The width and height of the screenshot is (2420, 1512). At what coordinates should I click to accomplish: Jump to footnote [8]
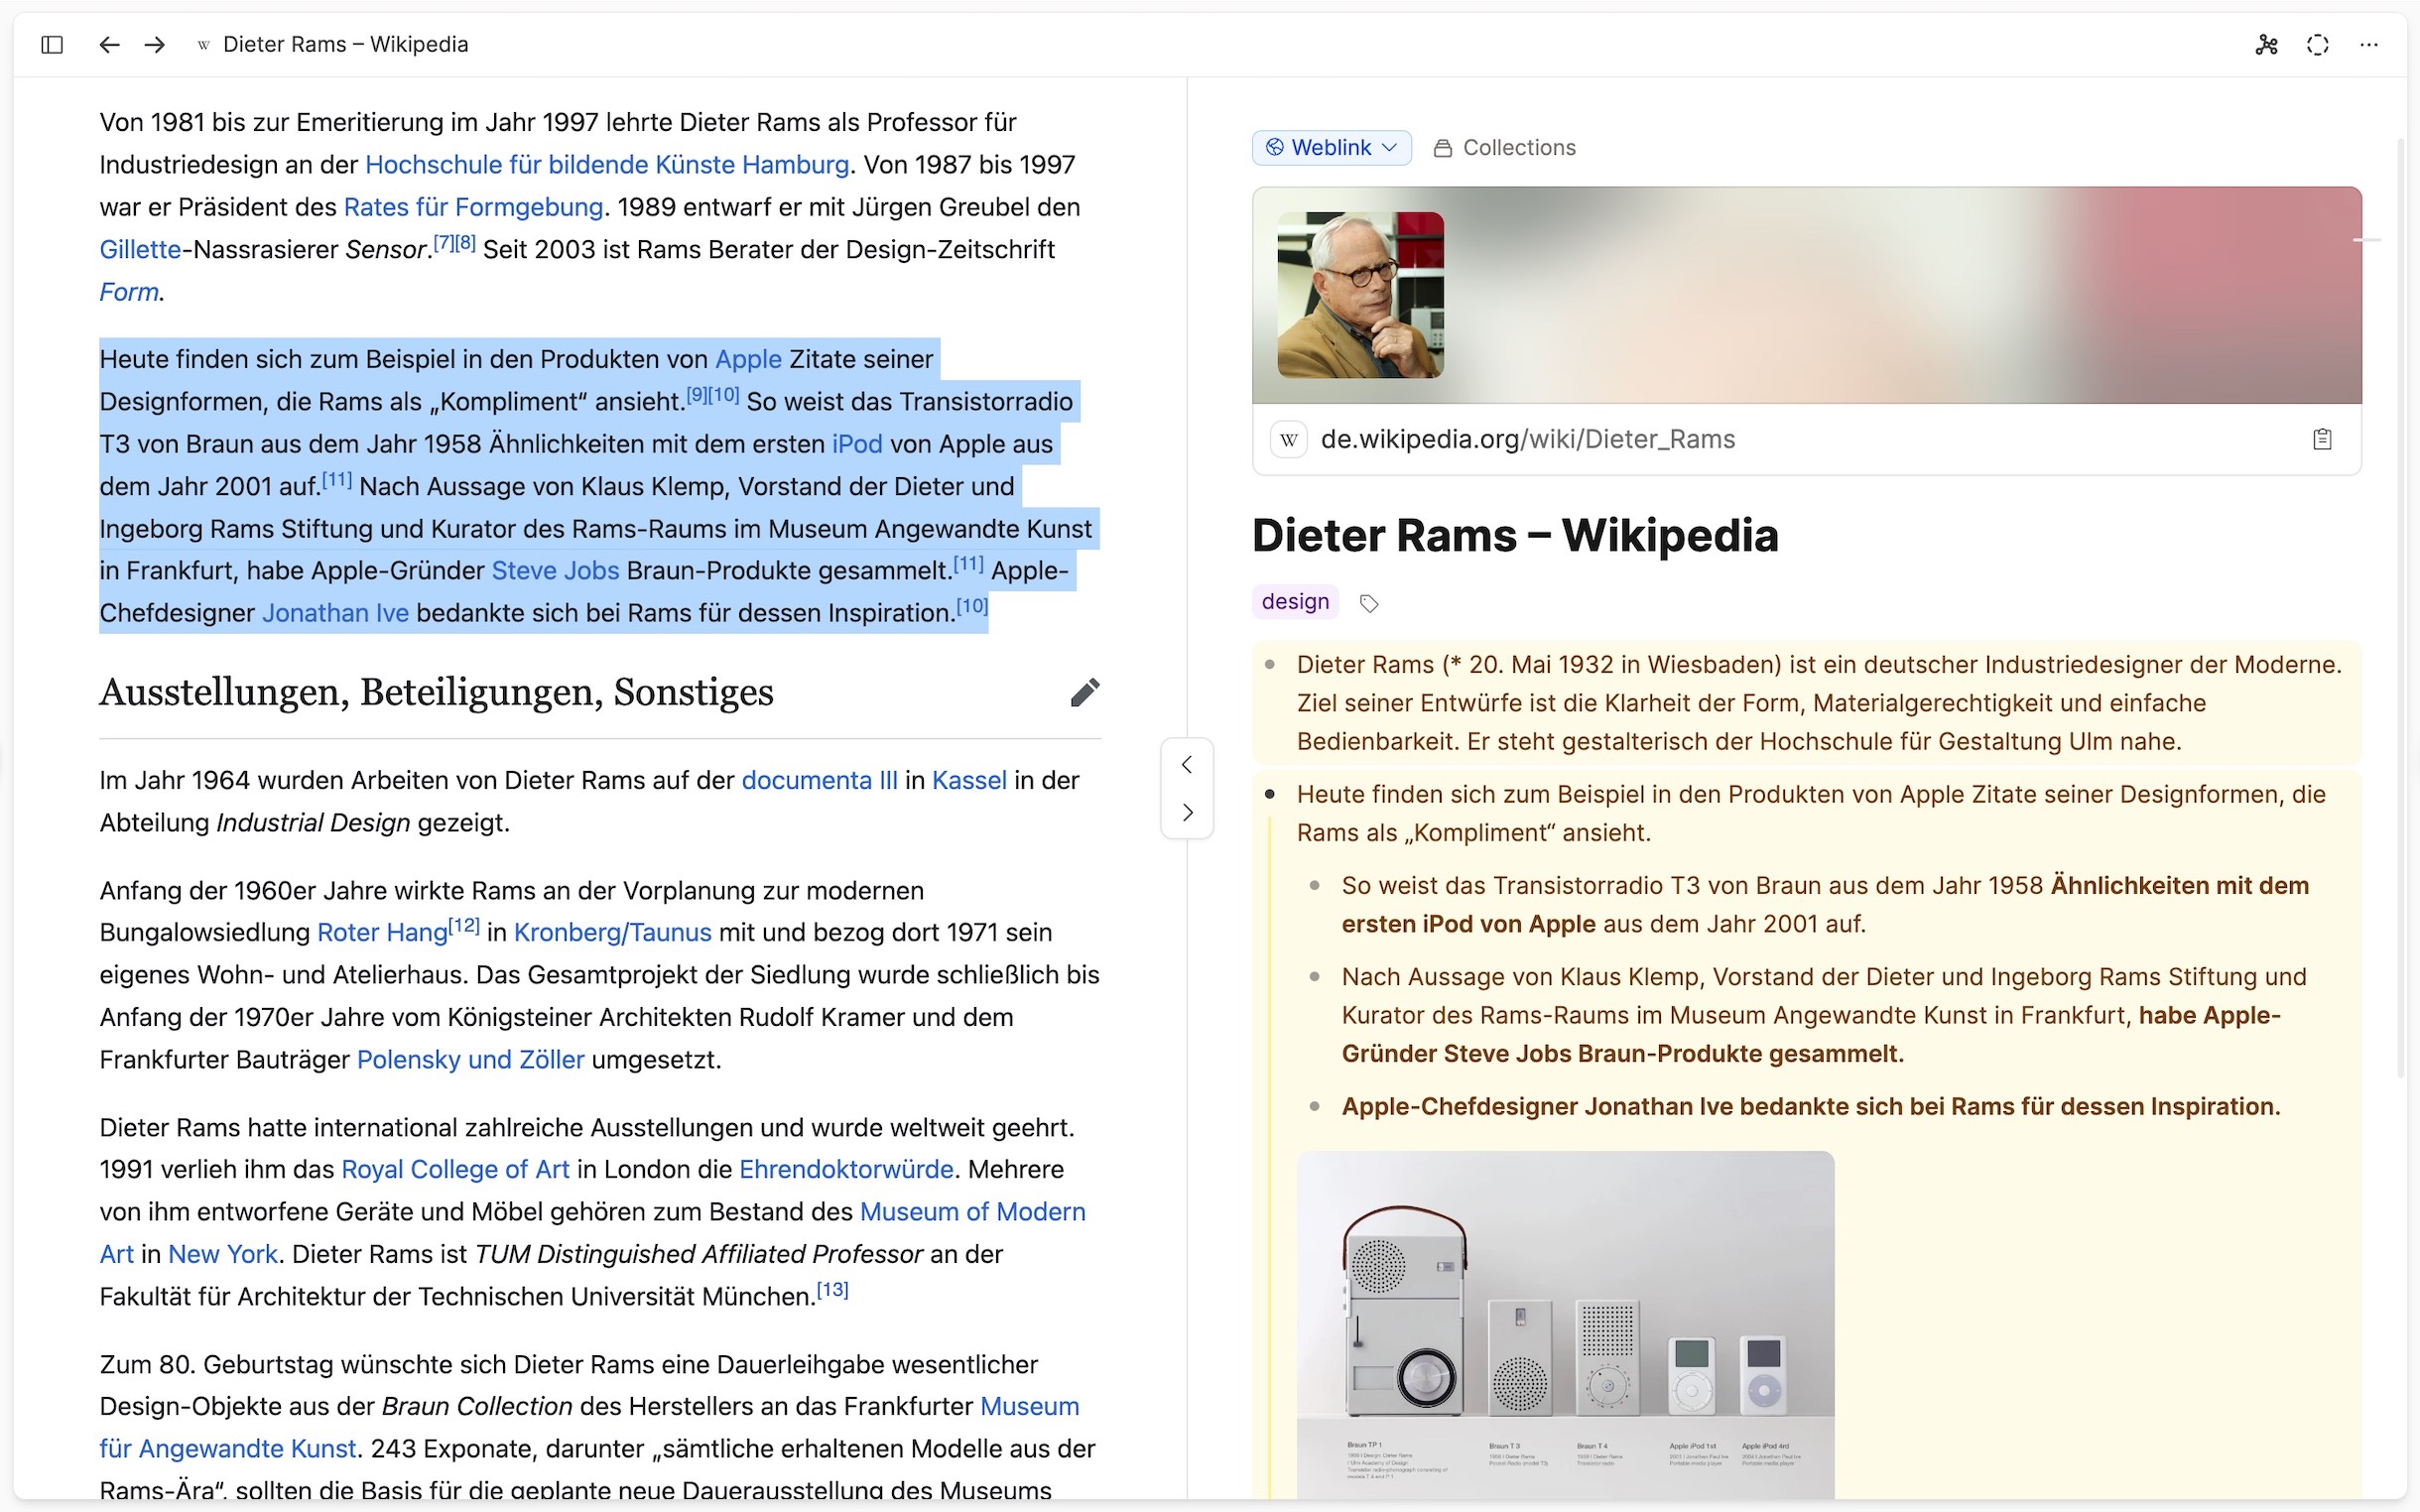click(x=465, y=242)
